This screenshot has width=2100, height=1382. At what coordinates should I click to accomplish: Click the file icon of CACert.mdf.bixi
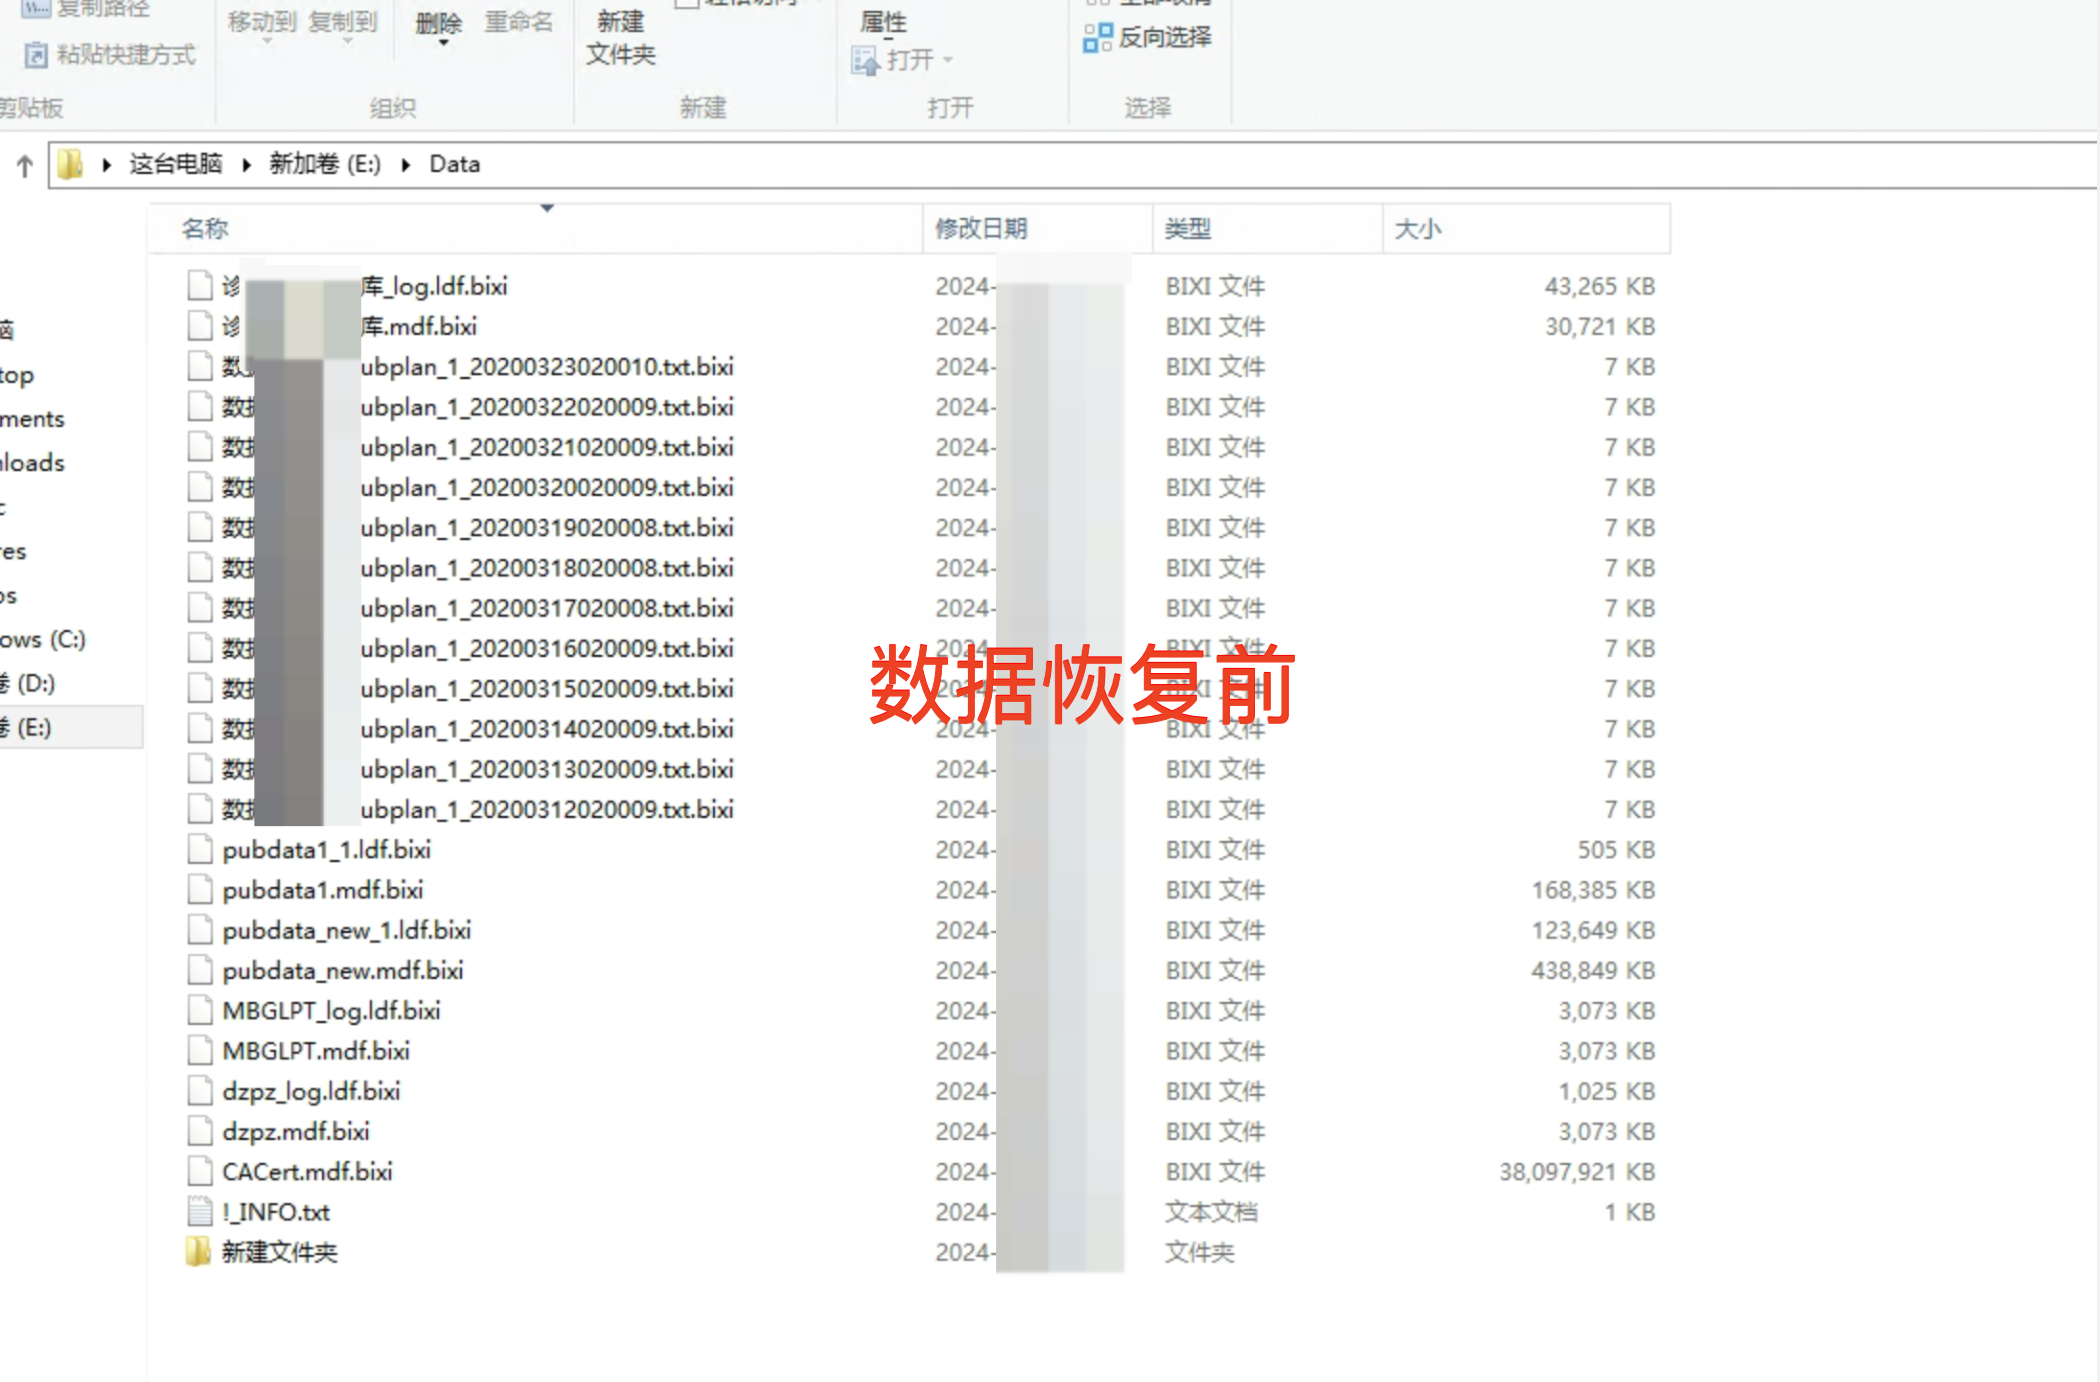pos(200,1171)
